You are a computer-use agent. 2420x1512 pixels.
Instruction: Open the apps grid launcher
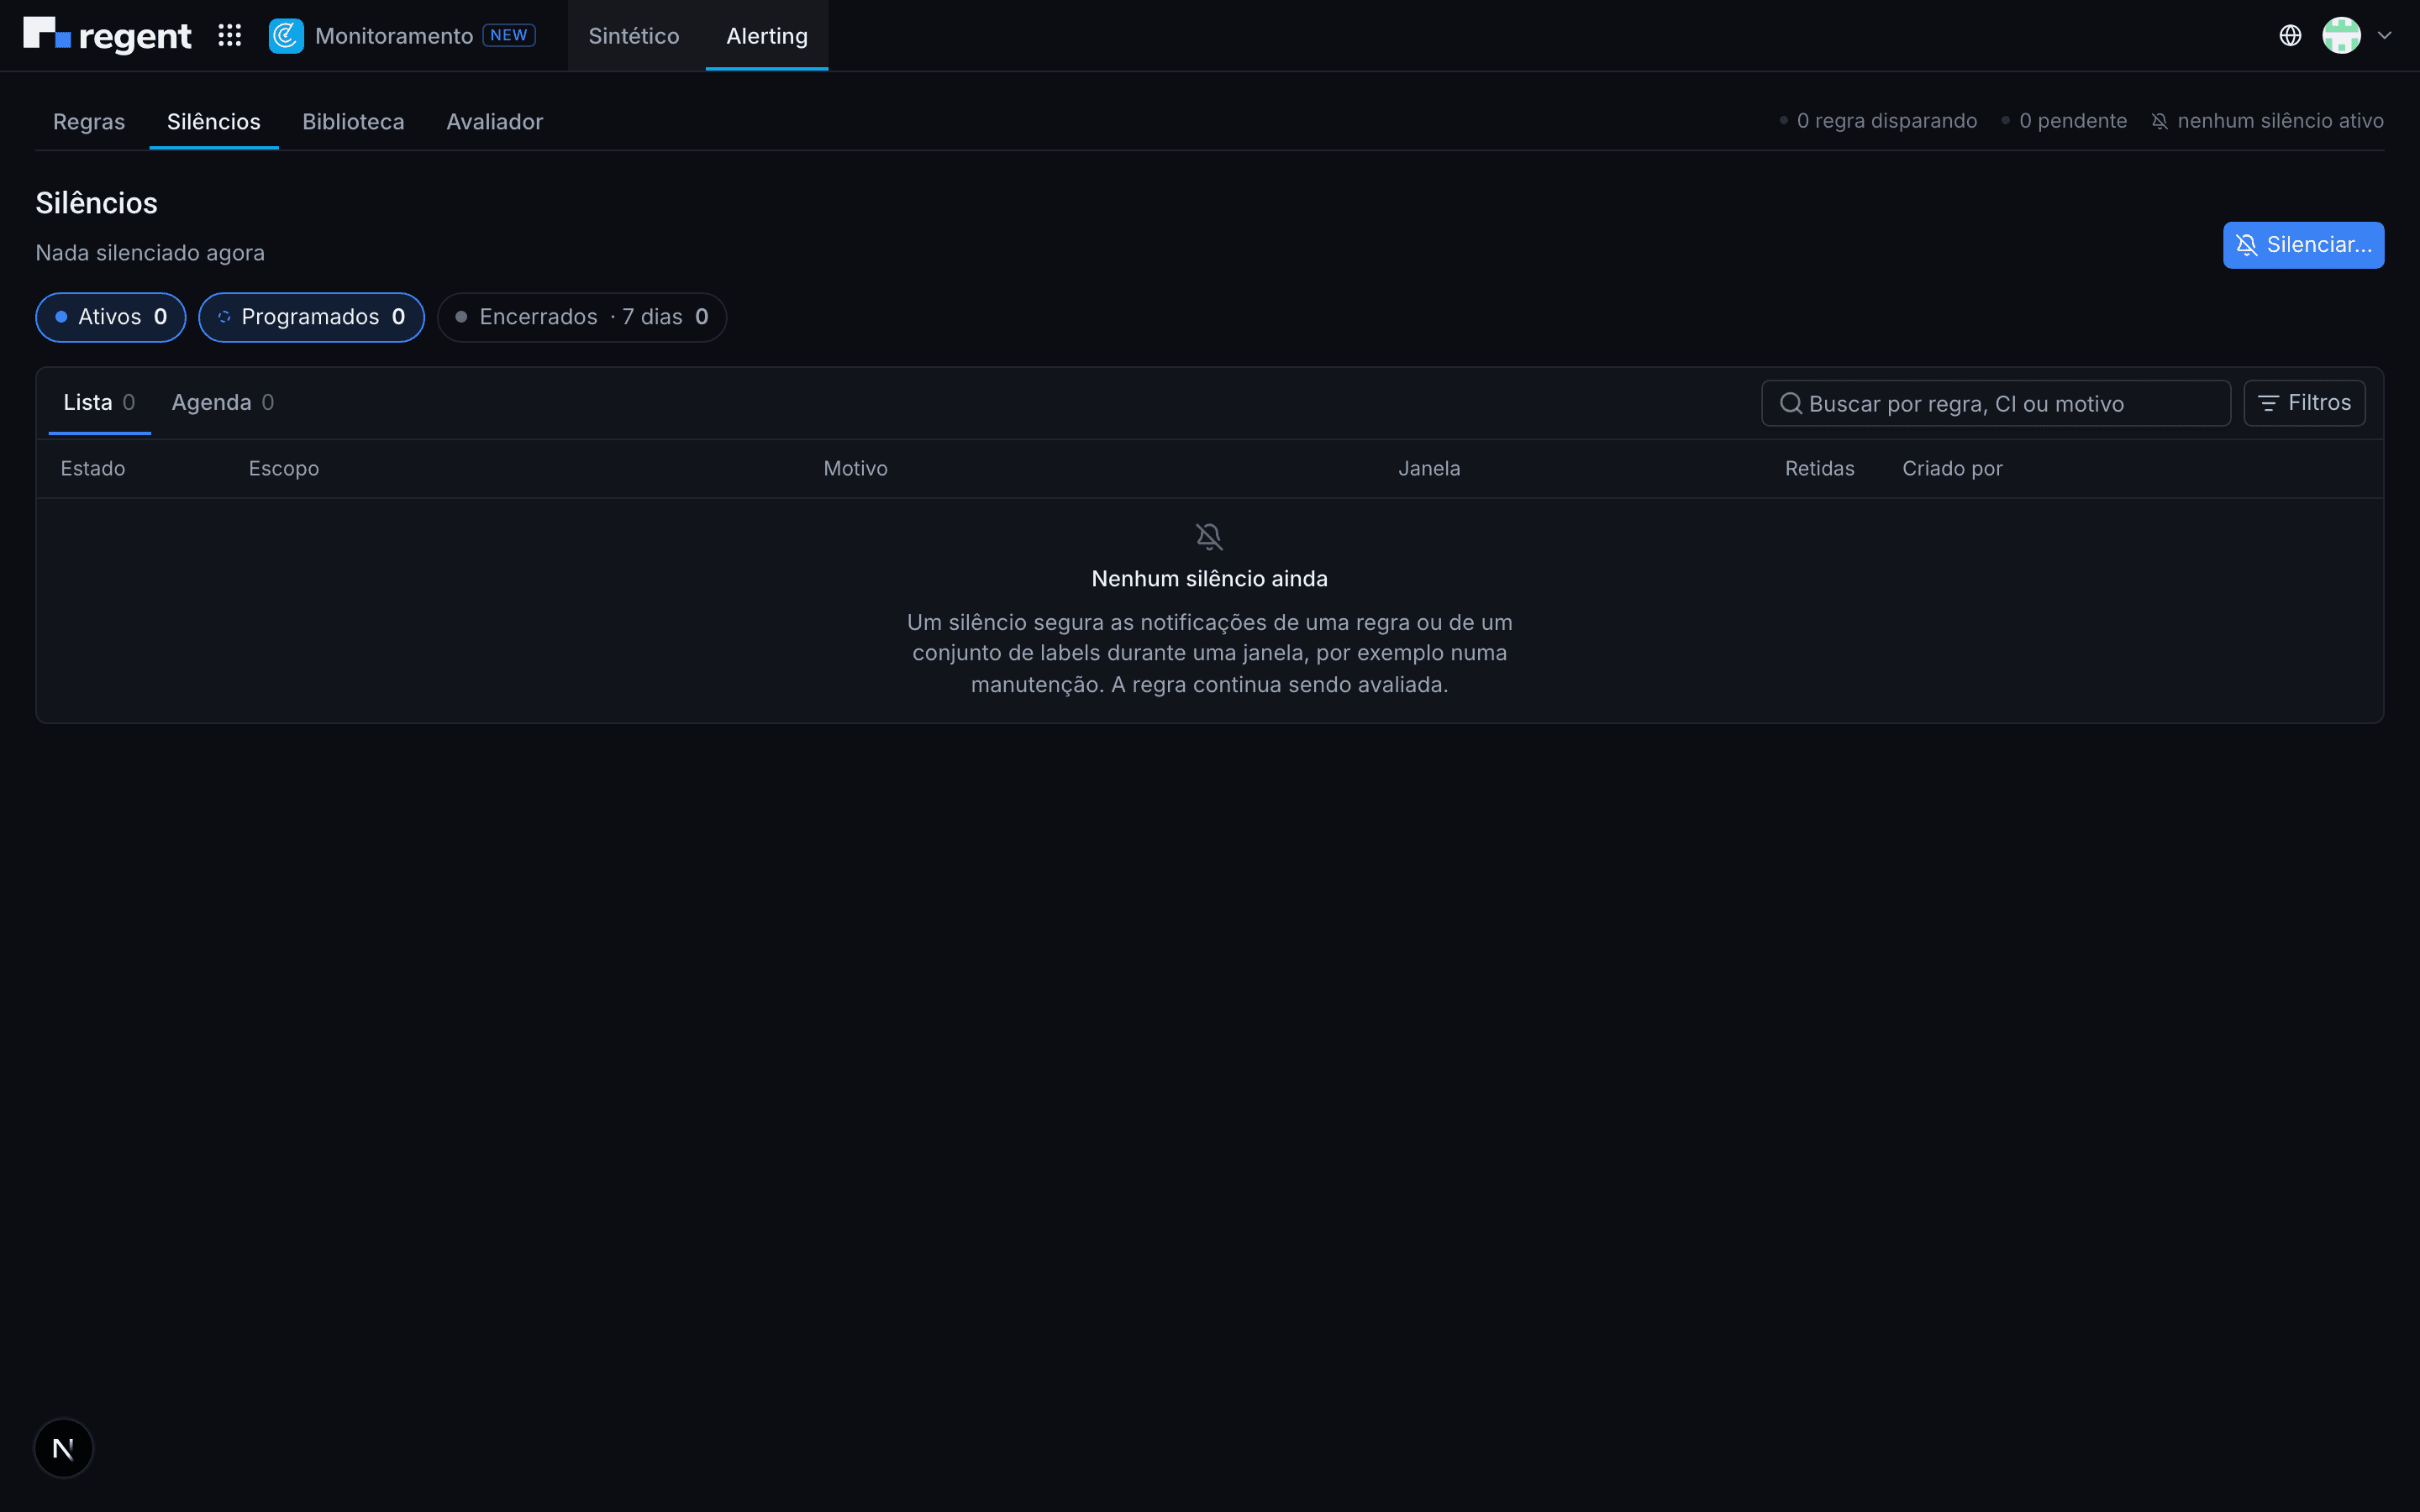[230, 36]
